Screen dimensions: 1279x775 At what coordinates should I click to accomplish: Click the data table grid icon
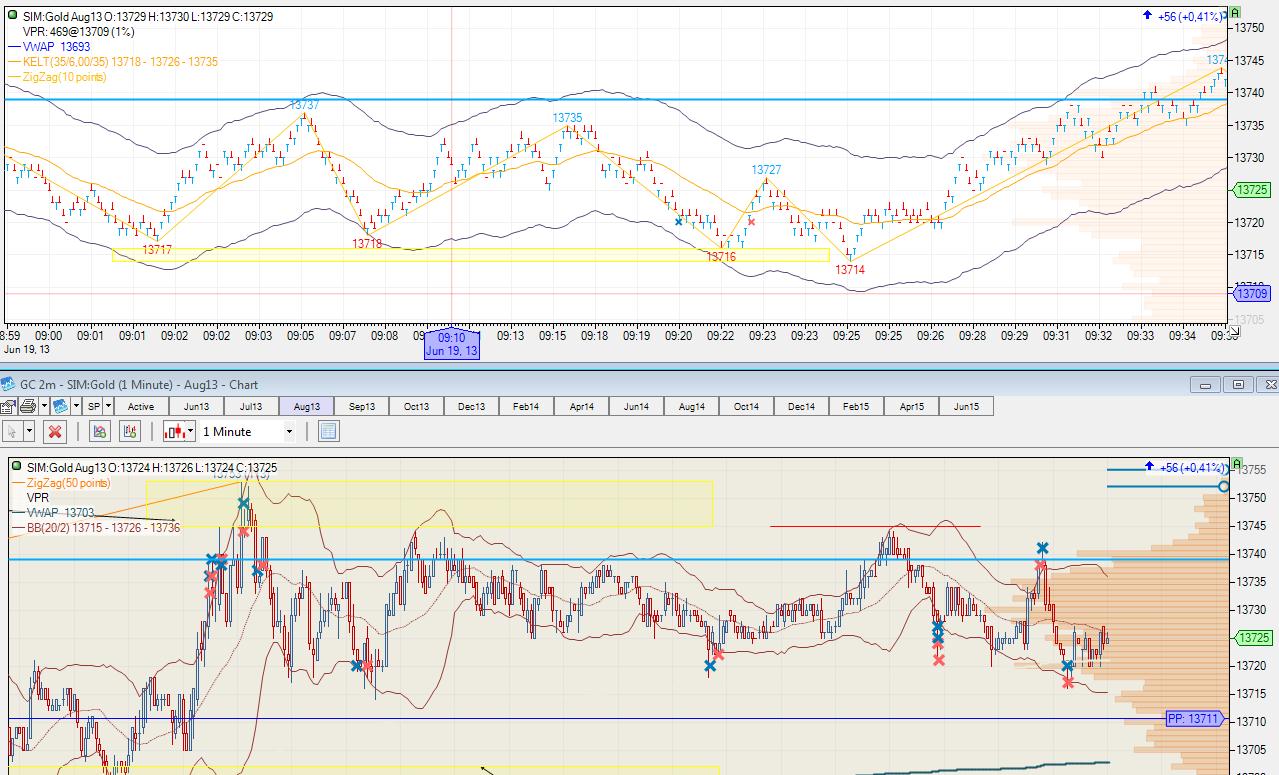click(x=328, y=432)
